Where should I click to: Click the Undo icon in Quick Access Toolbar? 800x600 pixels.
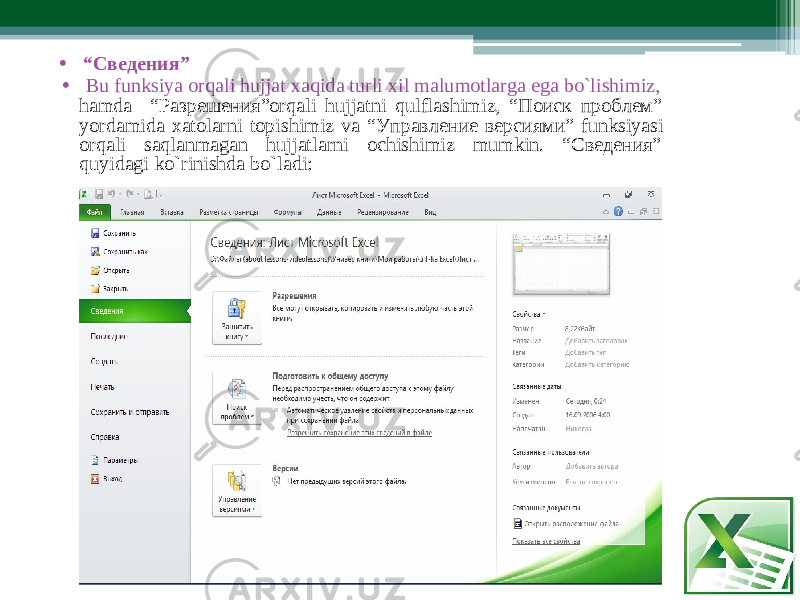tap(112, 194)
